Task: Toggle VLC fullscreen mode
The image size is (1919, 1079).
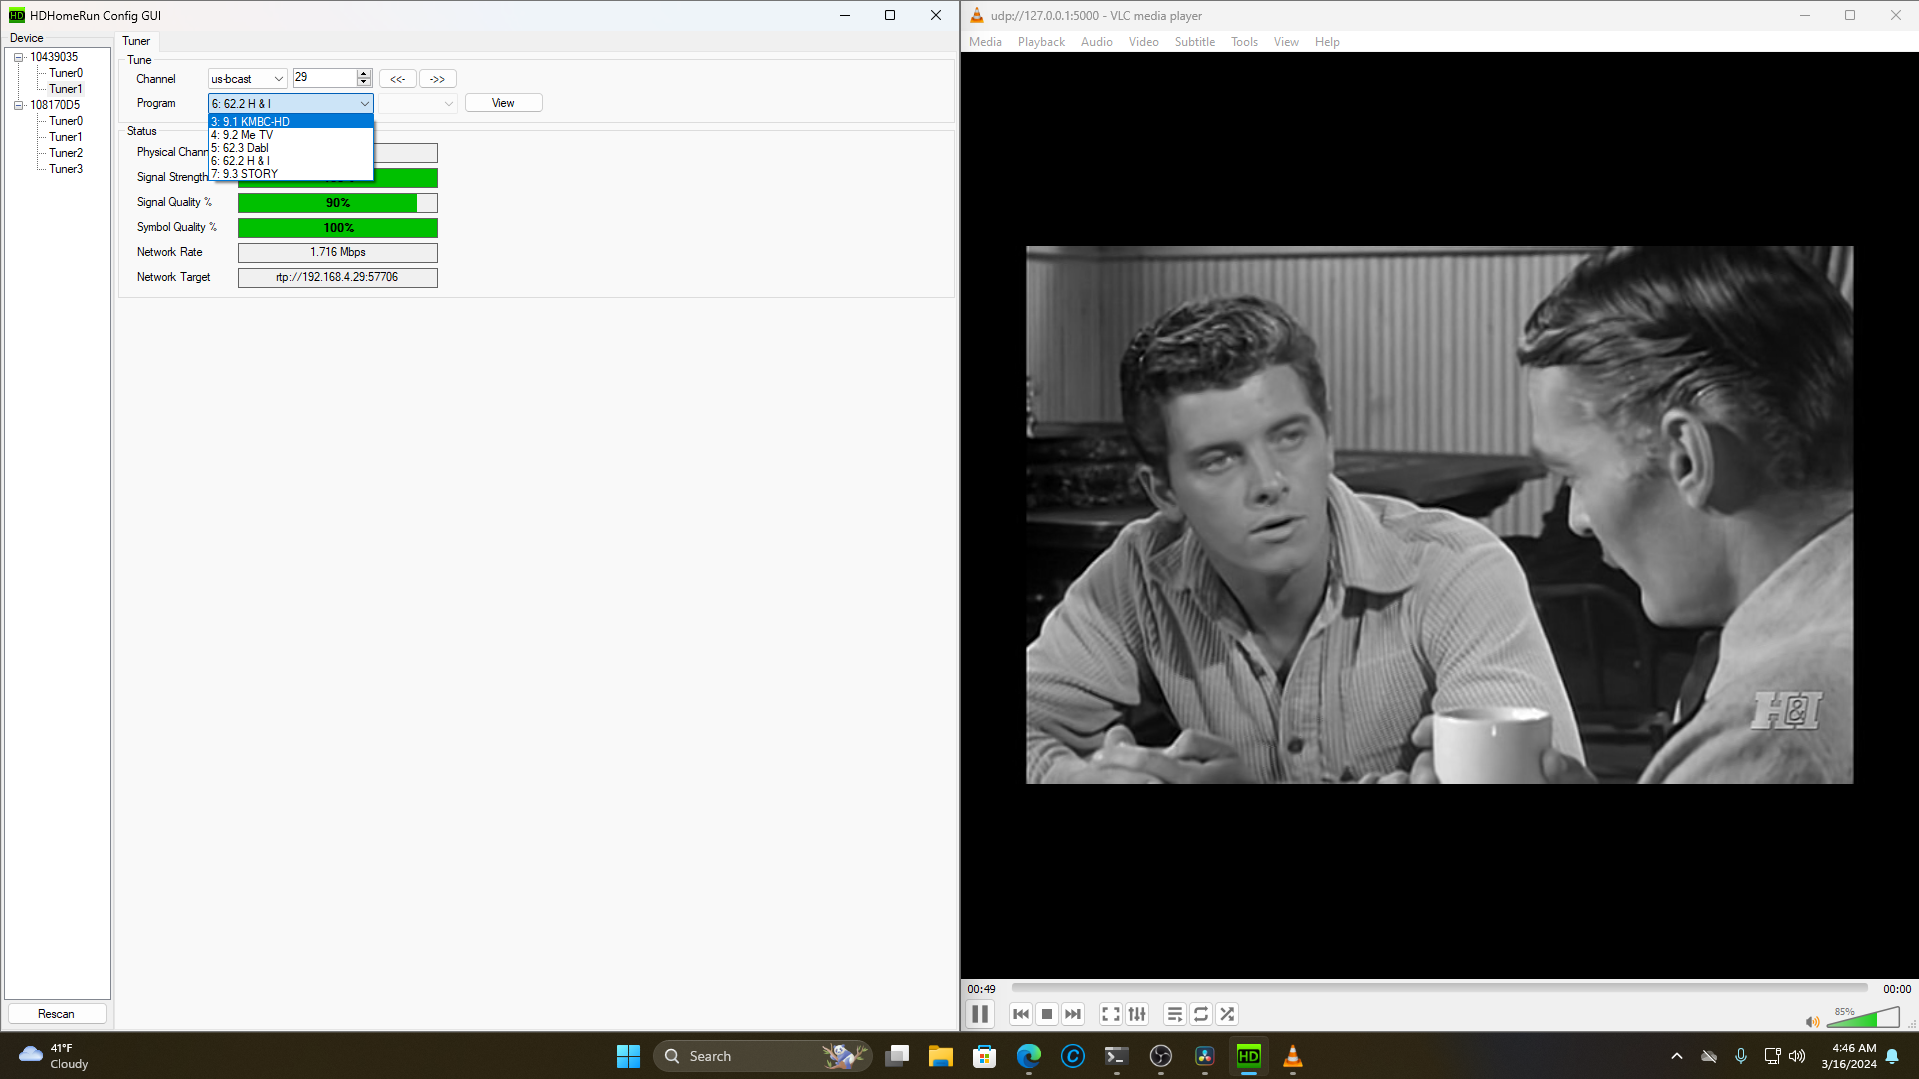Action: point(1110,1014)
